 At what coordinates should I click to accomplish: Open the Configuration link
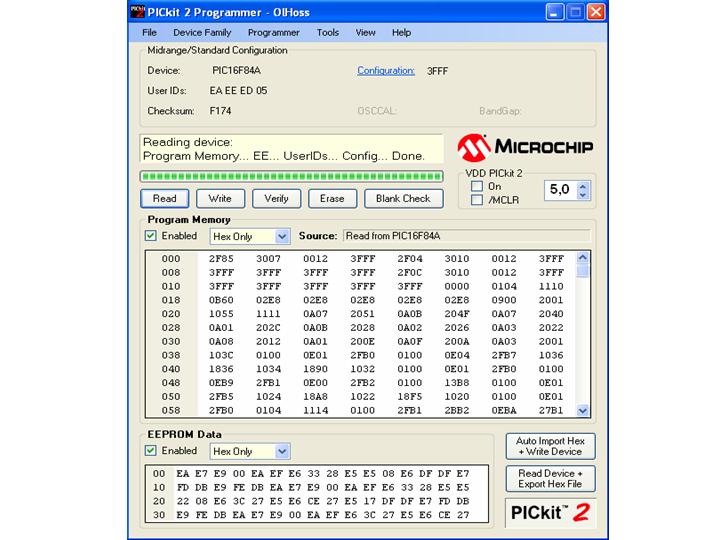386,71
